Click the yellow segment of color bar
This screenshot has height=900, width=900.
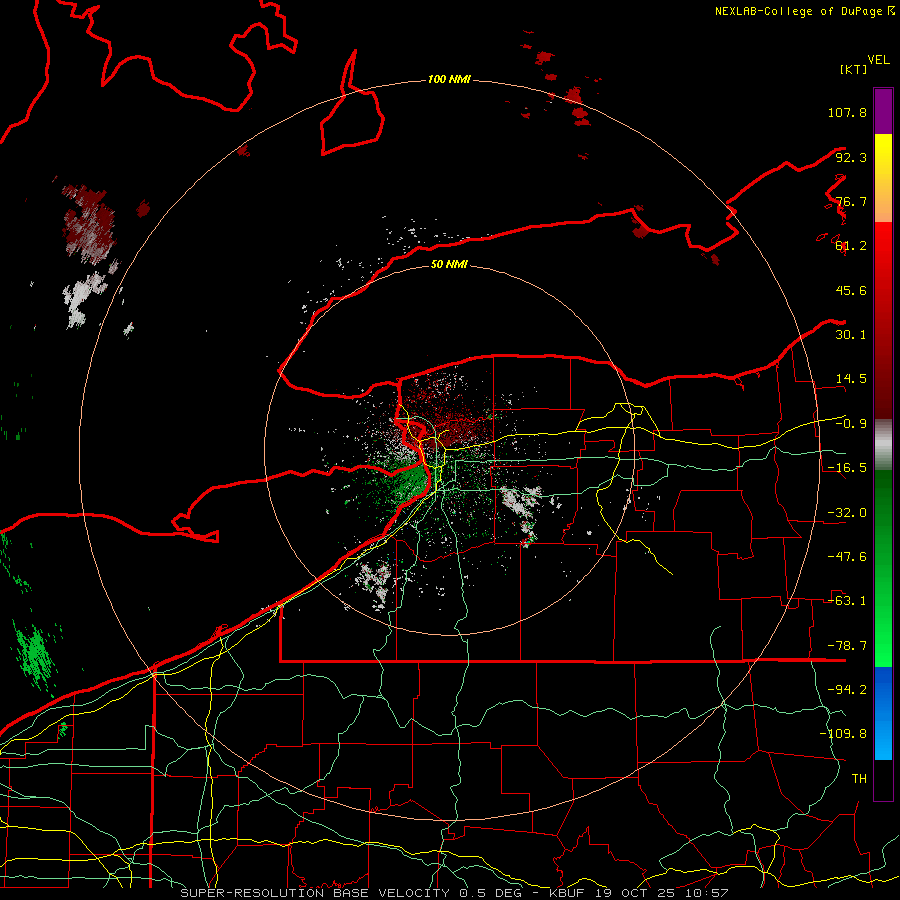pos(883,178)
